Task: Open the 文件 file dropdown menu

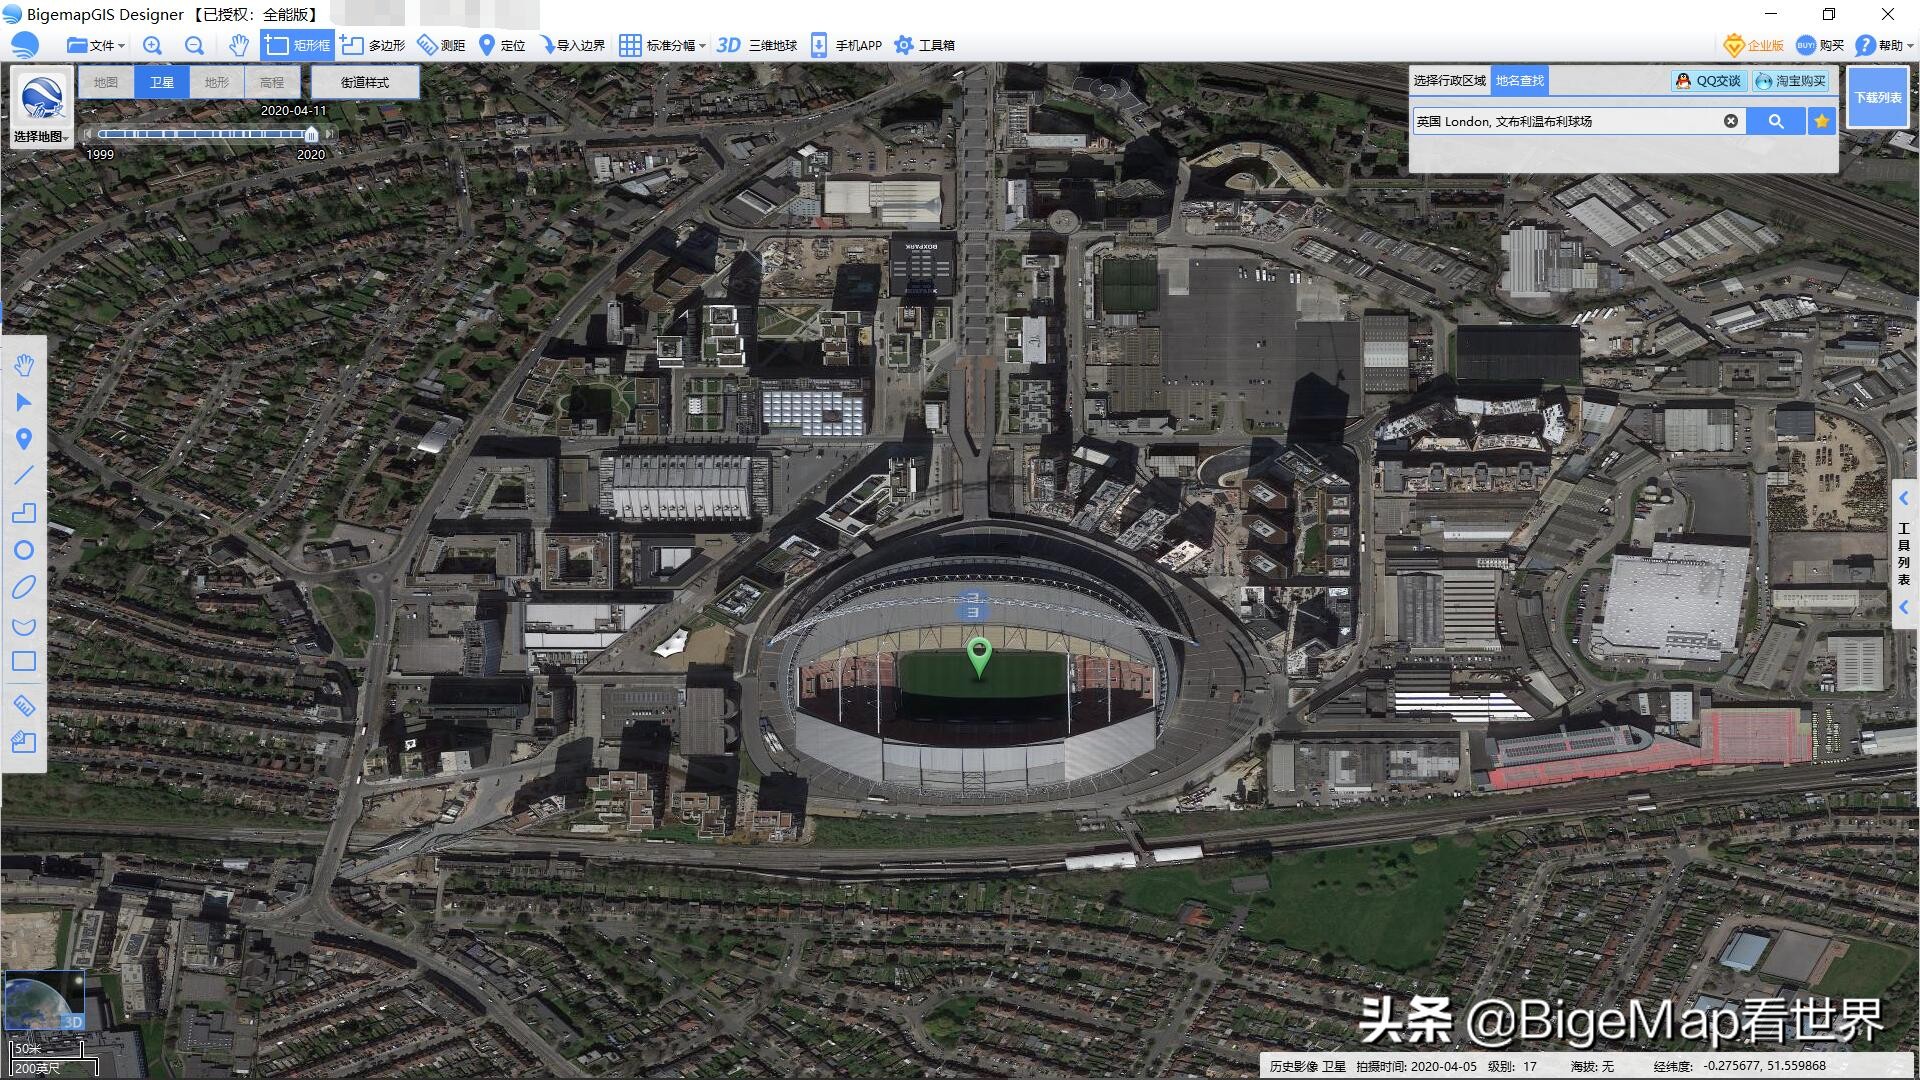Action: (x=96, y=45)
